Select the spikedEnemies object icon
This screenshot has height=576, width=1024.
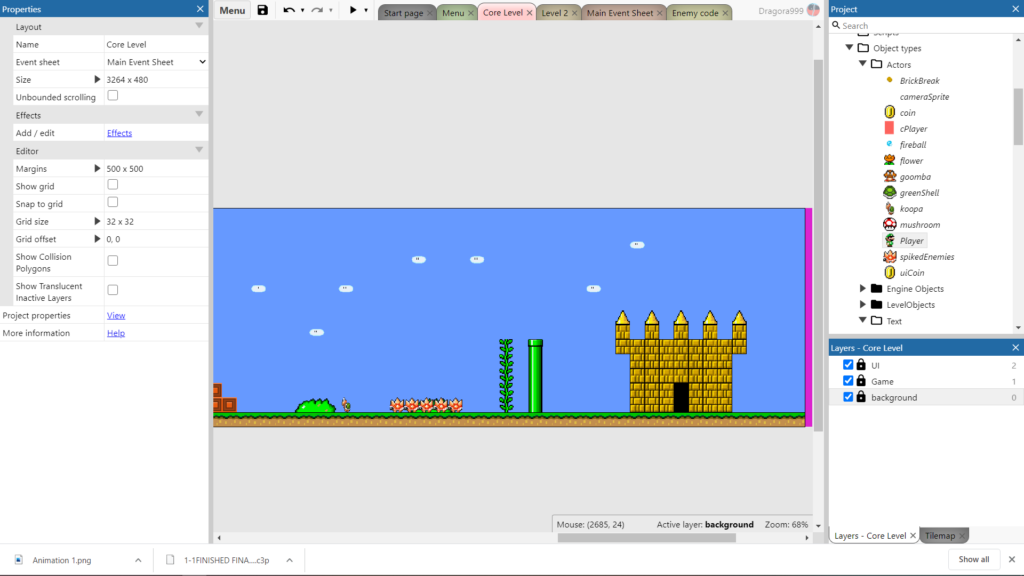coord(889,256)
